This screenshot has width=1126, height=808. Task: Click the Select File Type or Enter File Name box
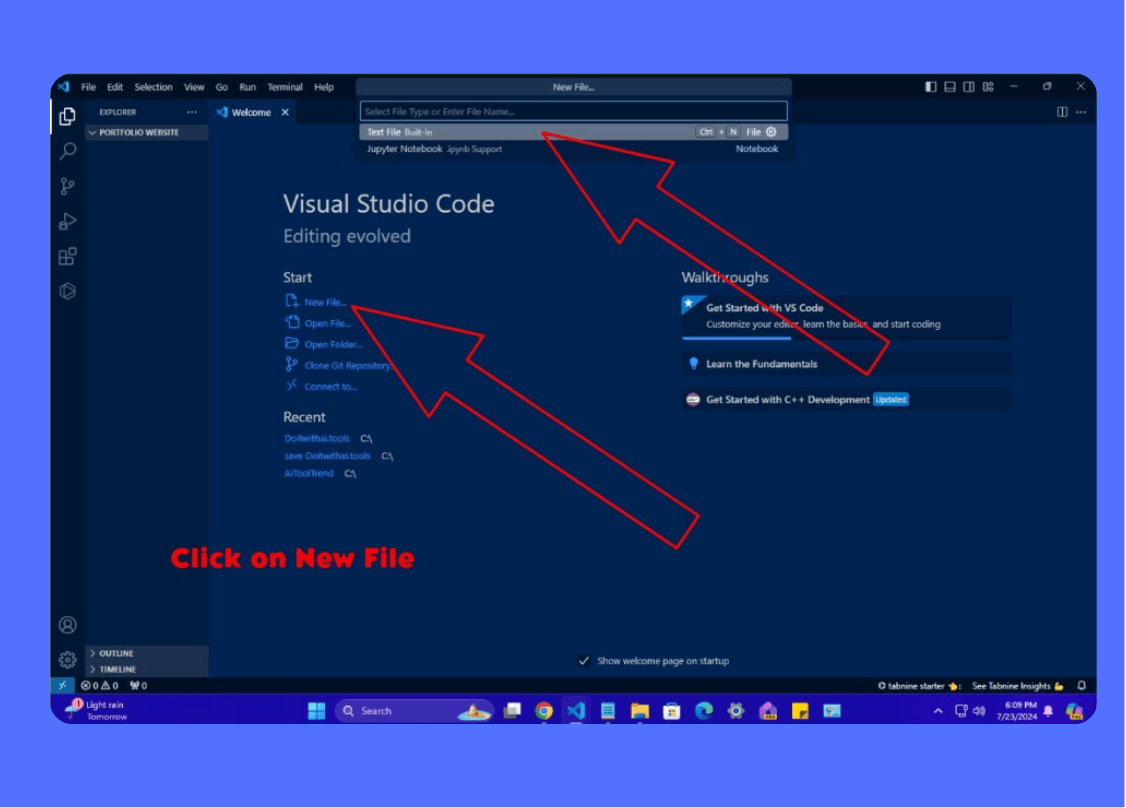(574, 111)
